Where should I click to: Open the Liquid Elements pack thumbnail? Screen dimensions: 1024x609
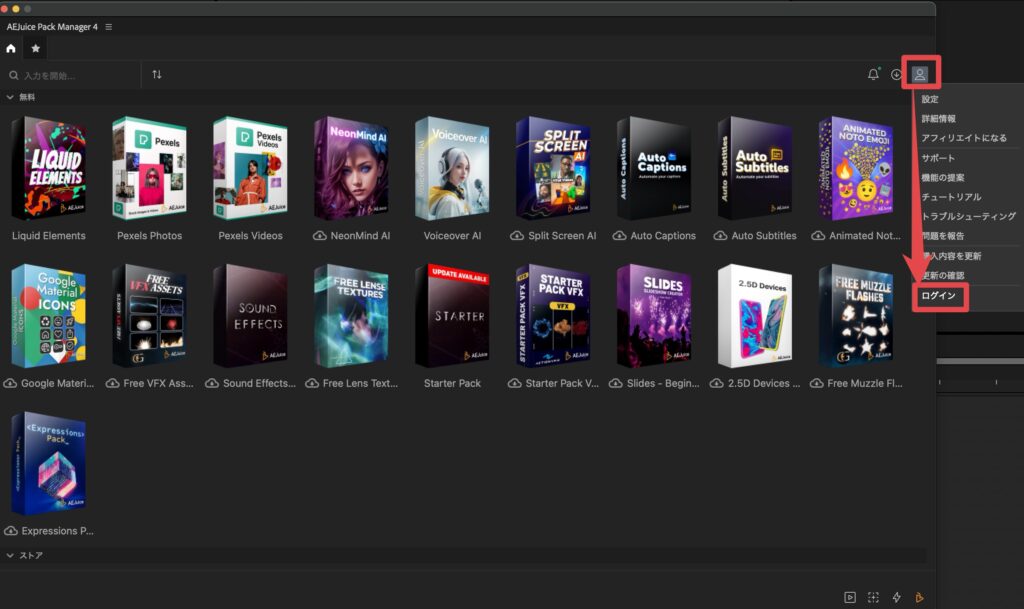pos(49,168)
